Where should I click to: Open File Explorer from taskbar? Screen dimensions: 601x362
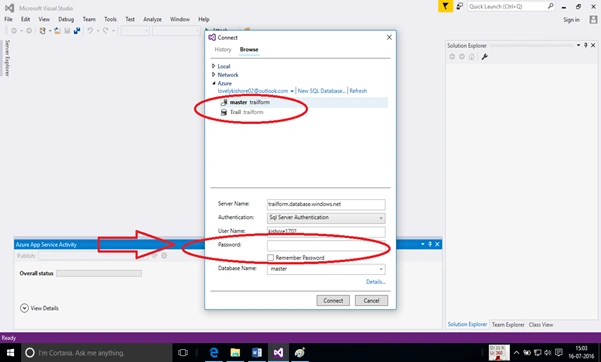point(235,352)
